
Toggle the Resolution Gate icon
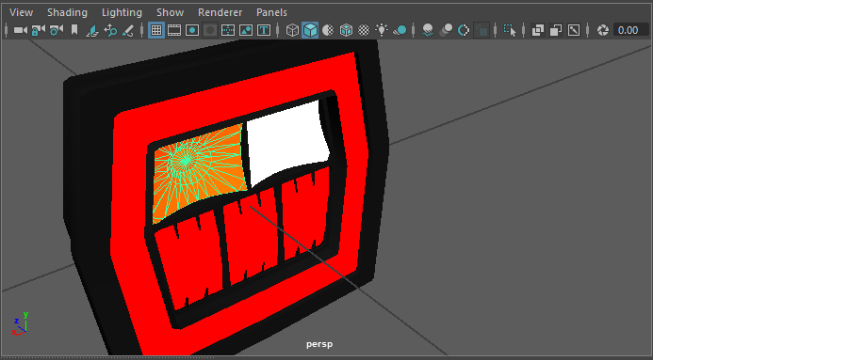[192, 30]
